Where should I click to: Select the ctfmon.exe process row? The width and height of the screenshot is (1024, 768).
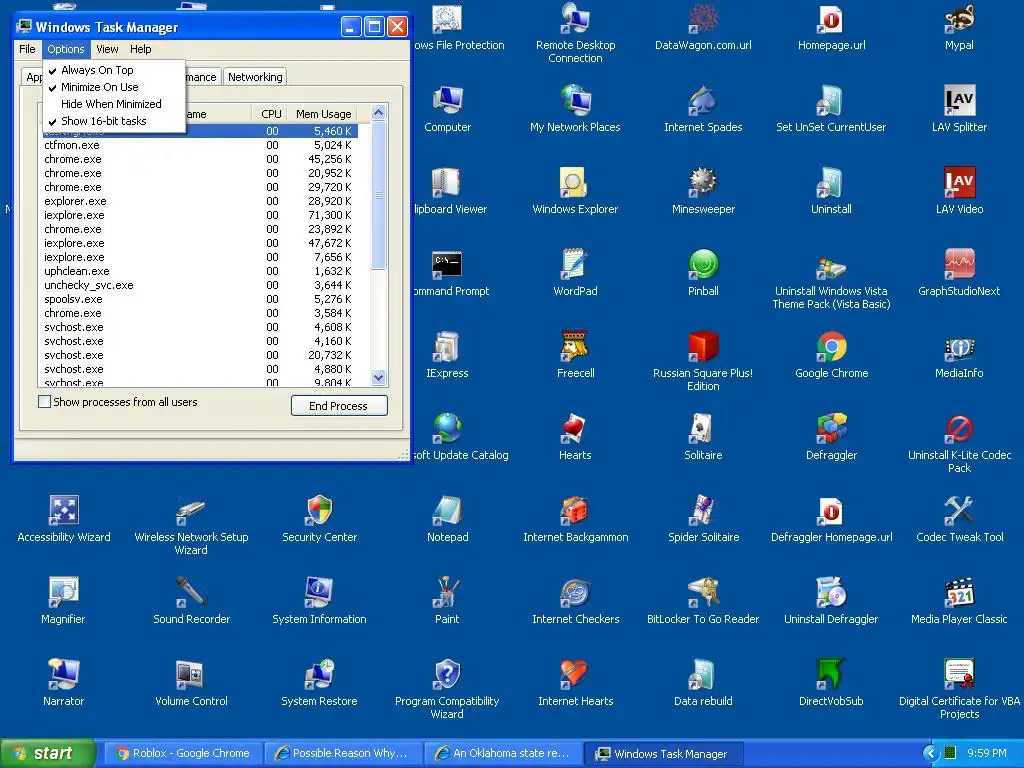[x=199, y=145]
